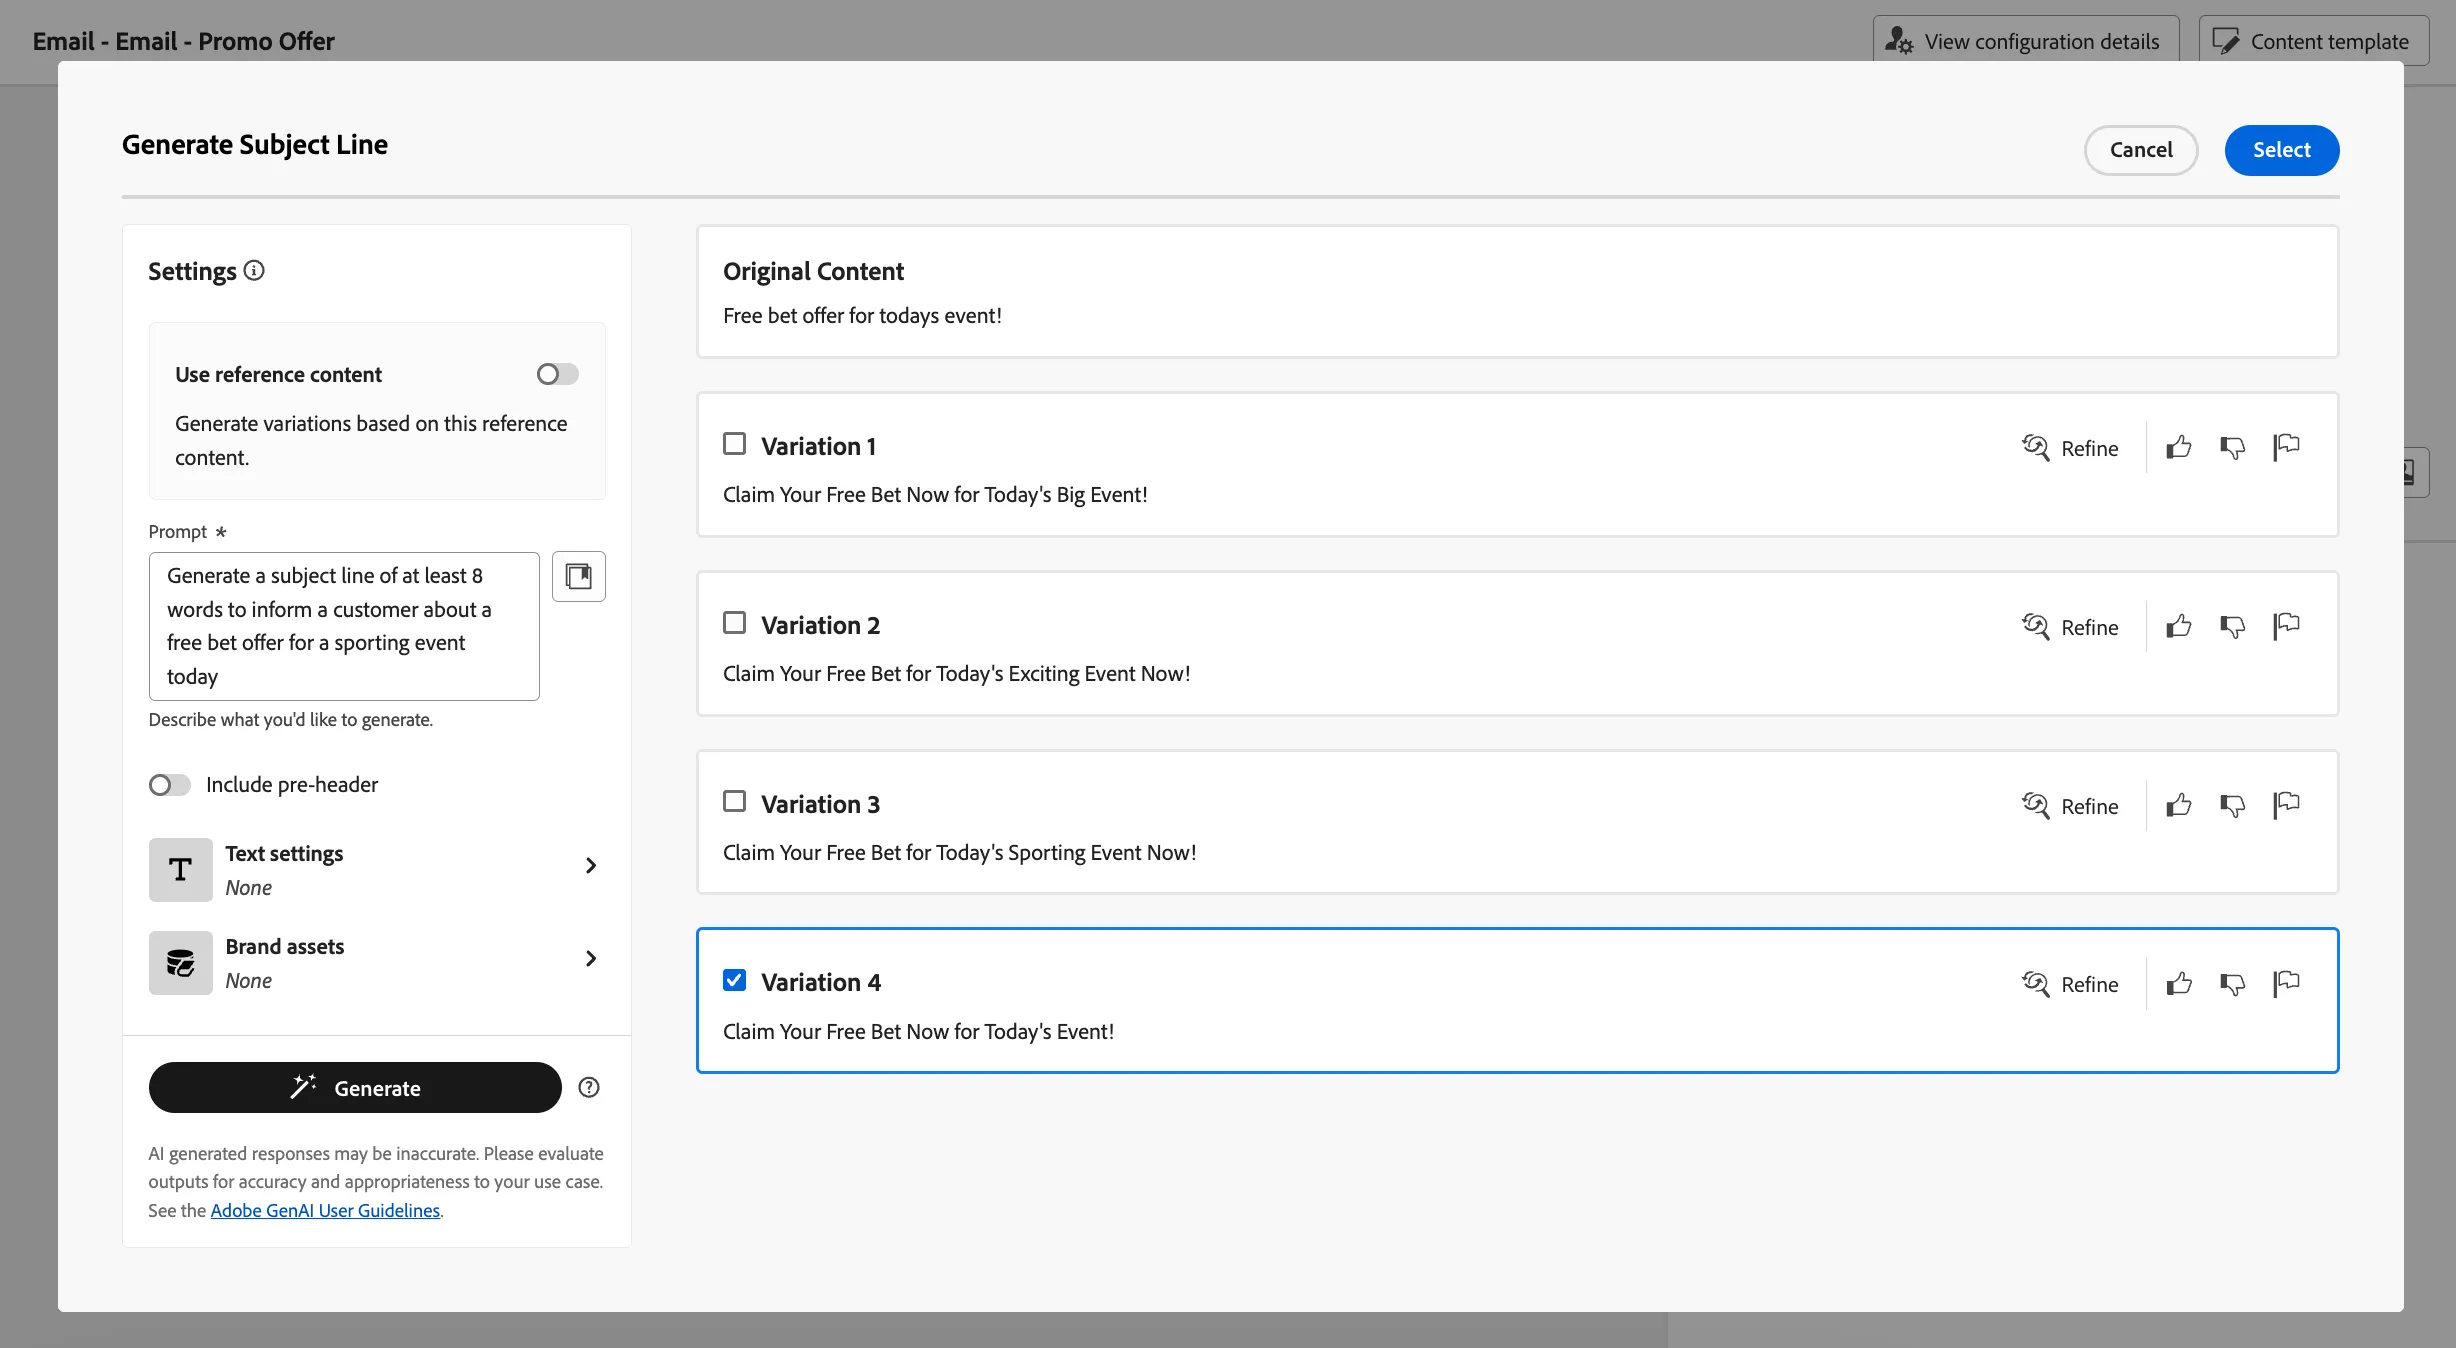Refine Variation 4
Viewport: 2456px width, 1348px height.
(2069, 984)
